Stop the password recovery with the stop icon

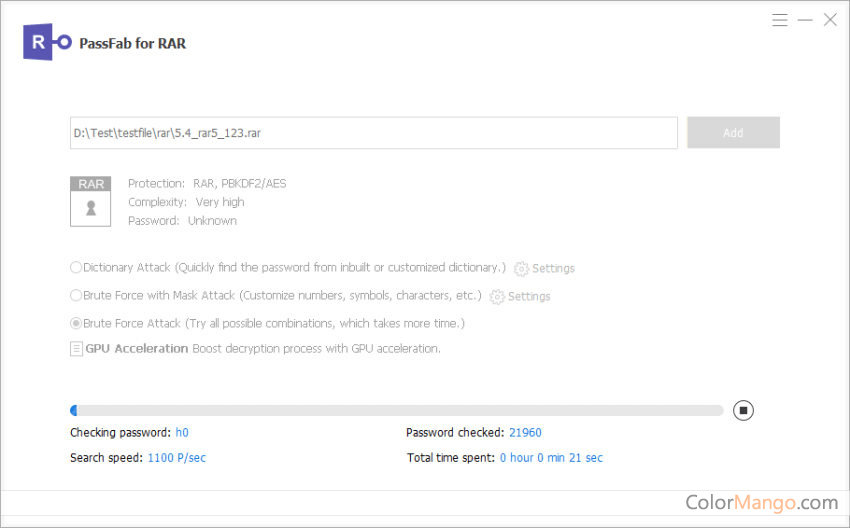(743, 410)
